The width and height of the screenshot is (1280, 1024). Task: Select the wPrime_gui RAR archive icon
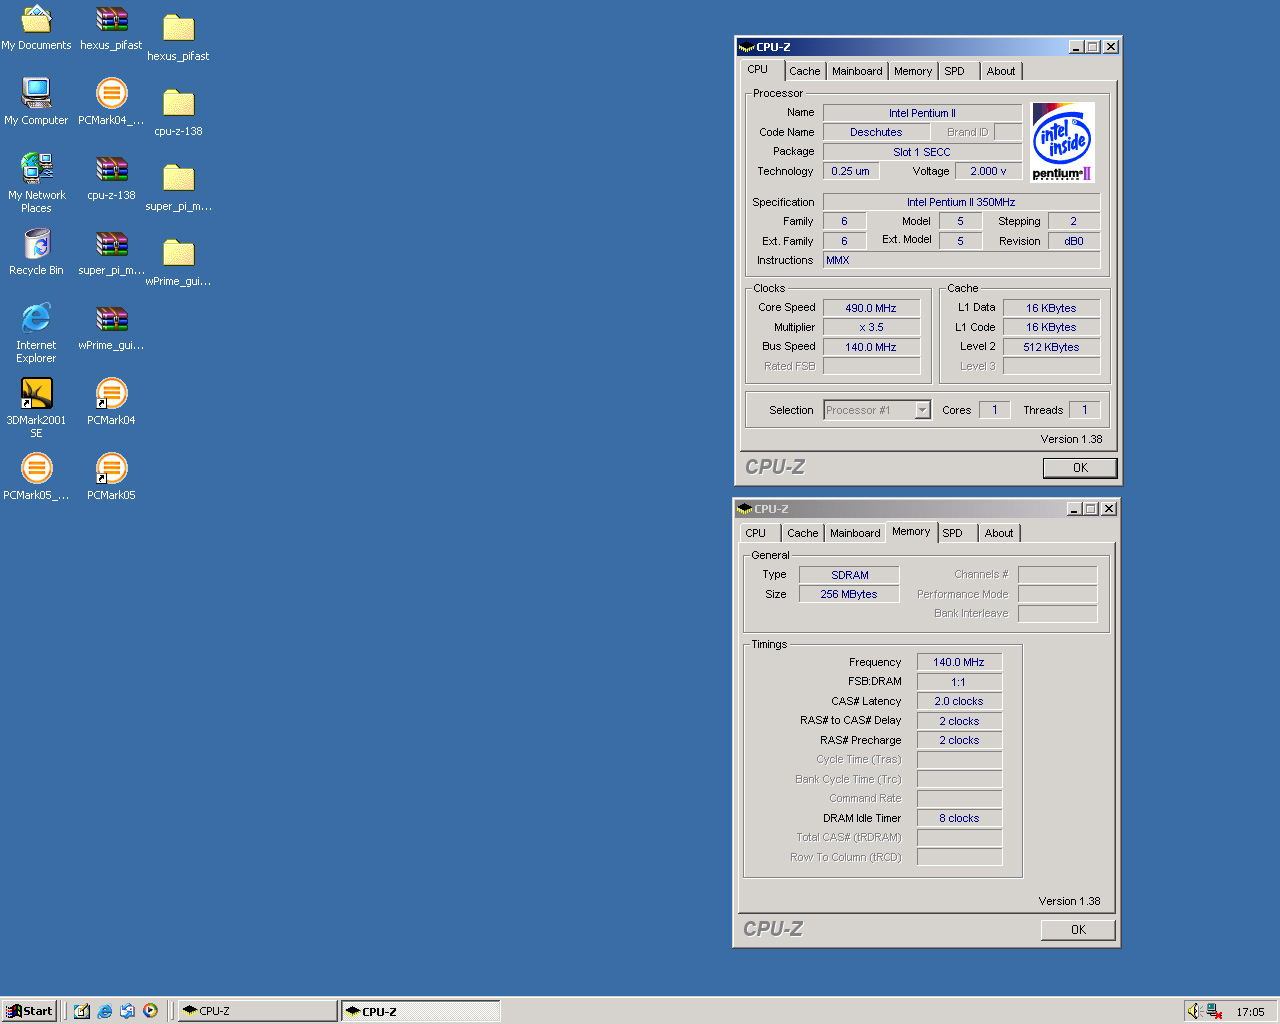pos(111,327)
